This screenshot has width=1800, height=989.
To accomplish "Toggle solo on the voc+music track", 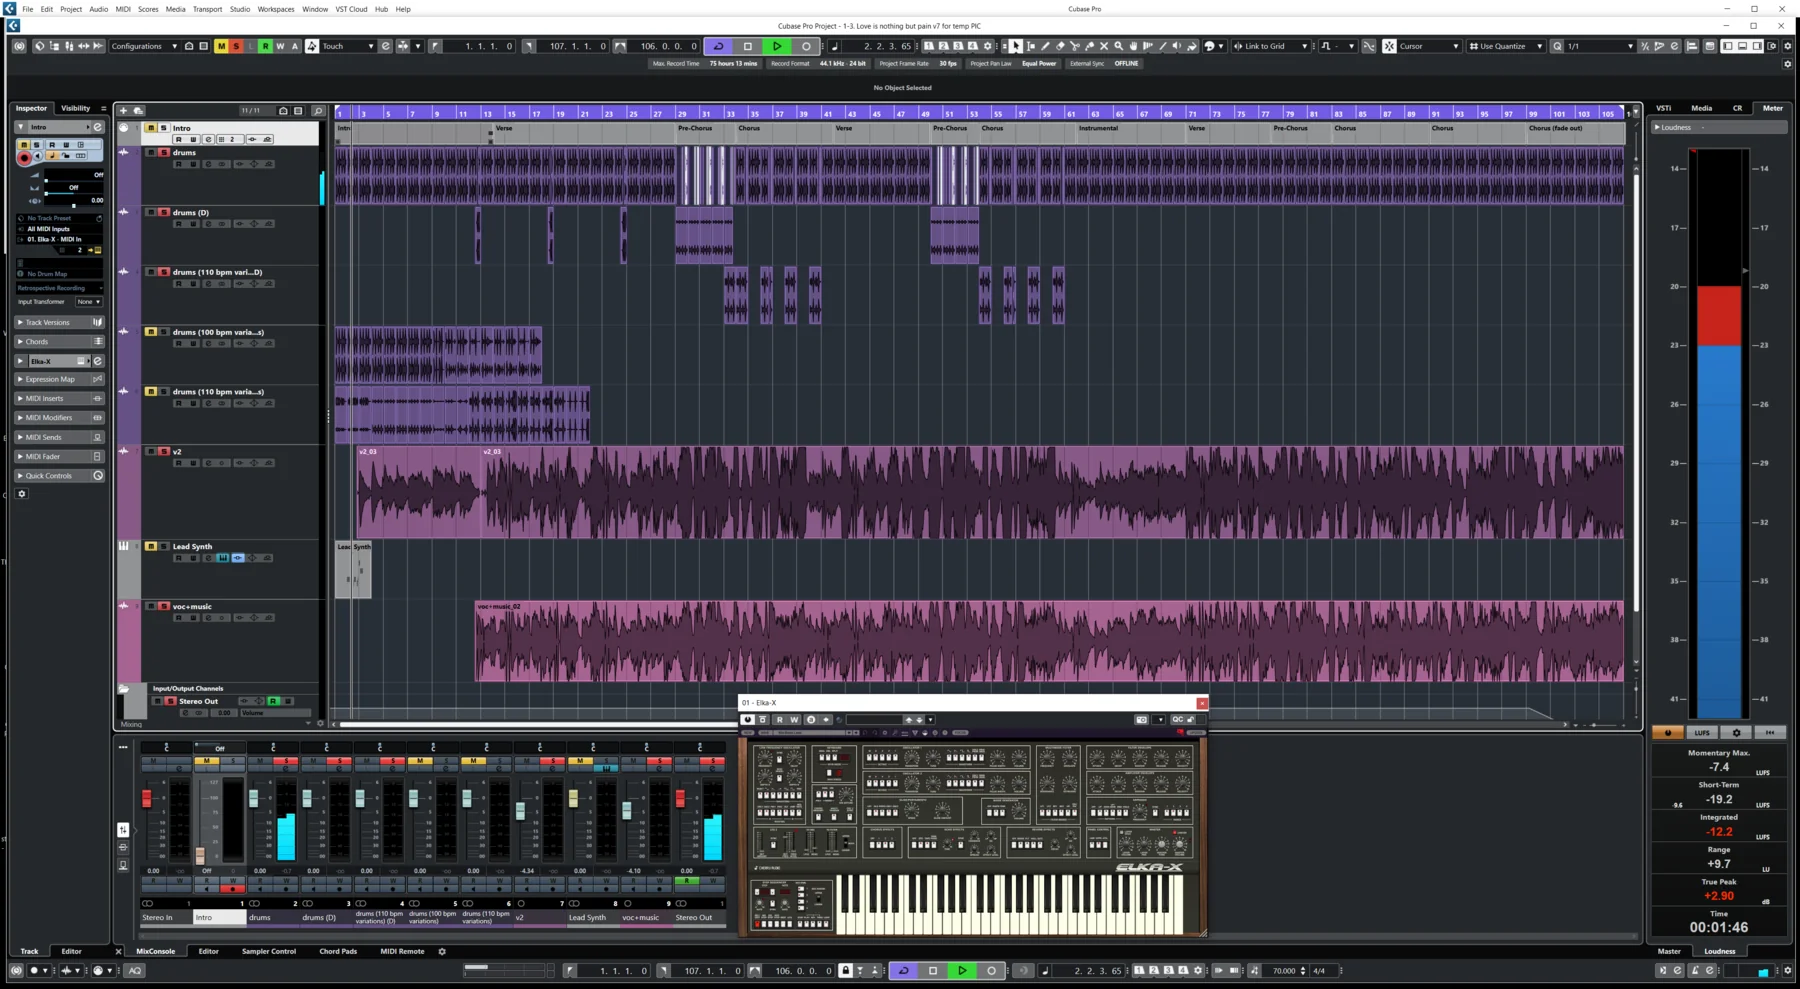I will coord(163,606).
